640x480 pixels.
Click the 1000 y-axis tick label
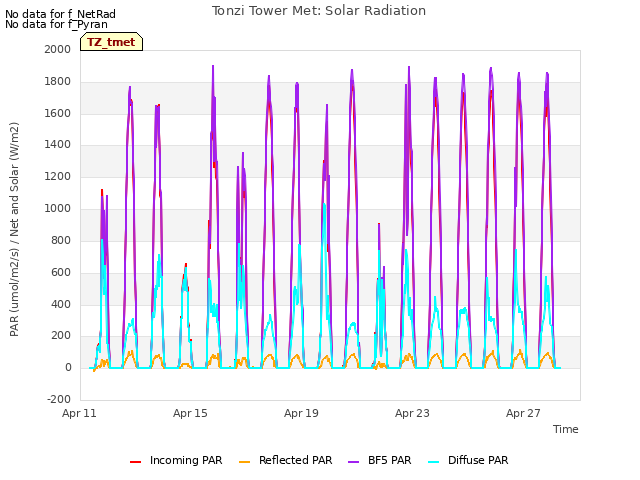pos(58,208)
